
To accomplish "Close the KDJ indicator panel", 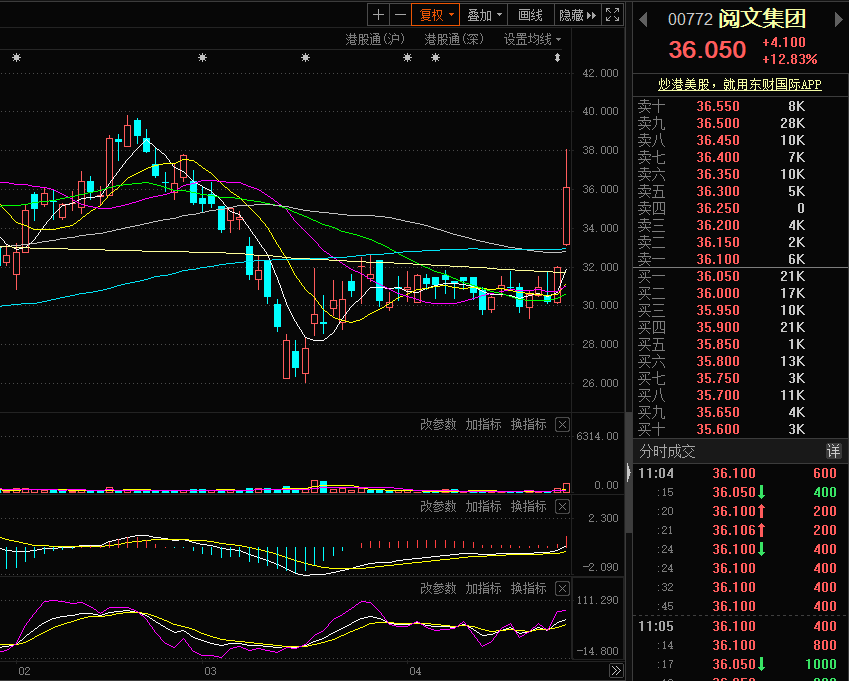I will pyautogui.click(x=563, y=588).
